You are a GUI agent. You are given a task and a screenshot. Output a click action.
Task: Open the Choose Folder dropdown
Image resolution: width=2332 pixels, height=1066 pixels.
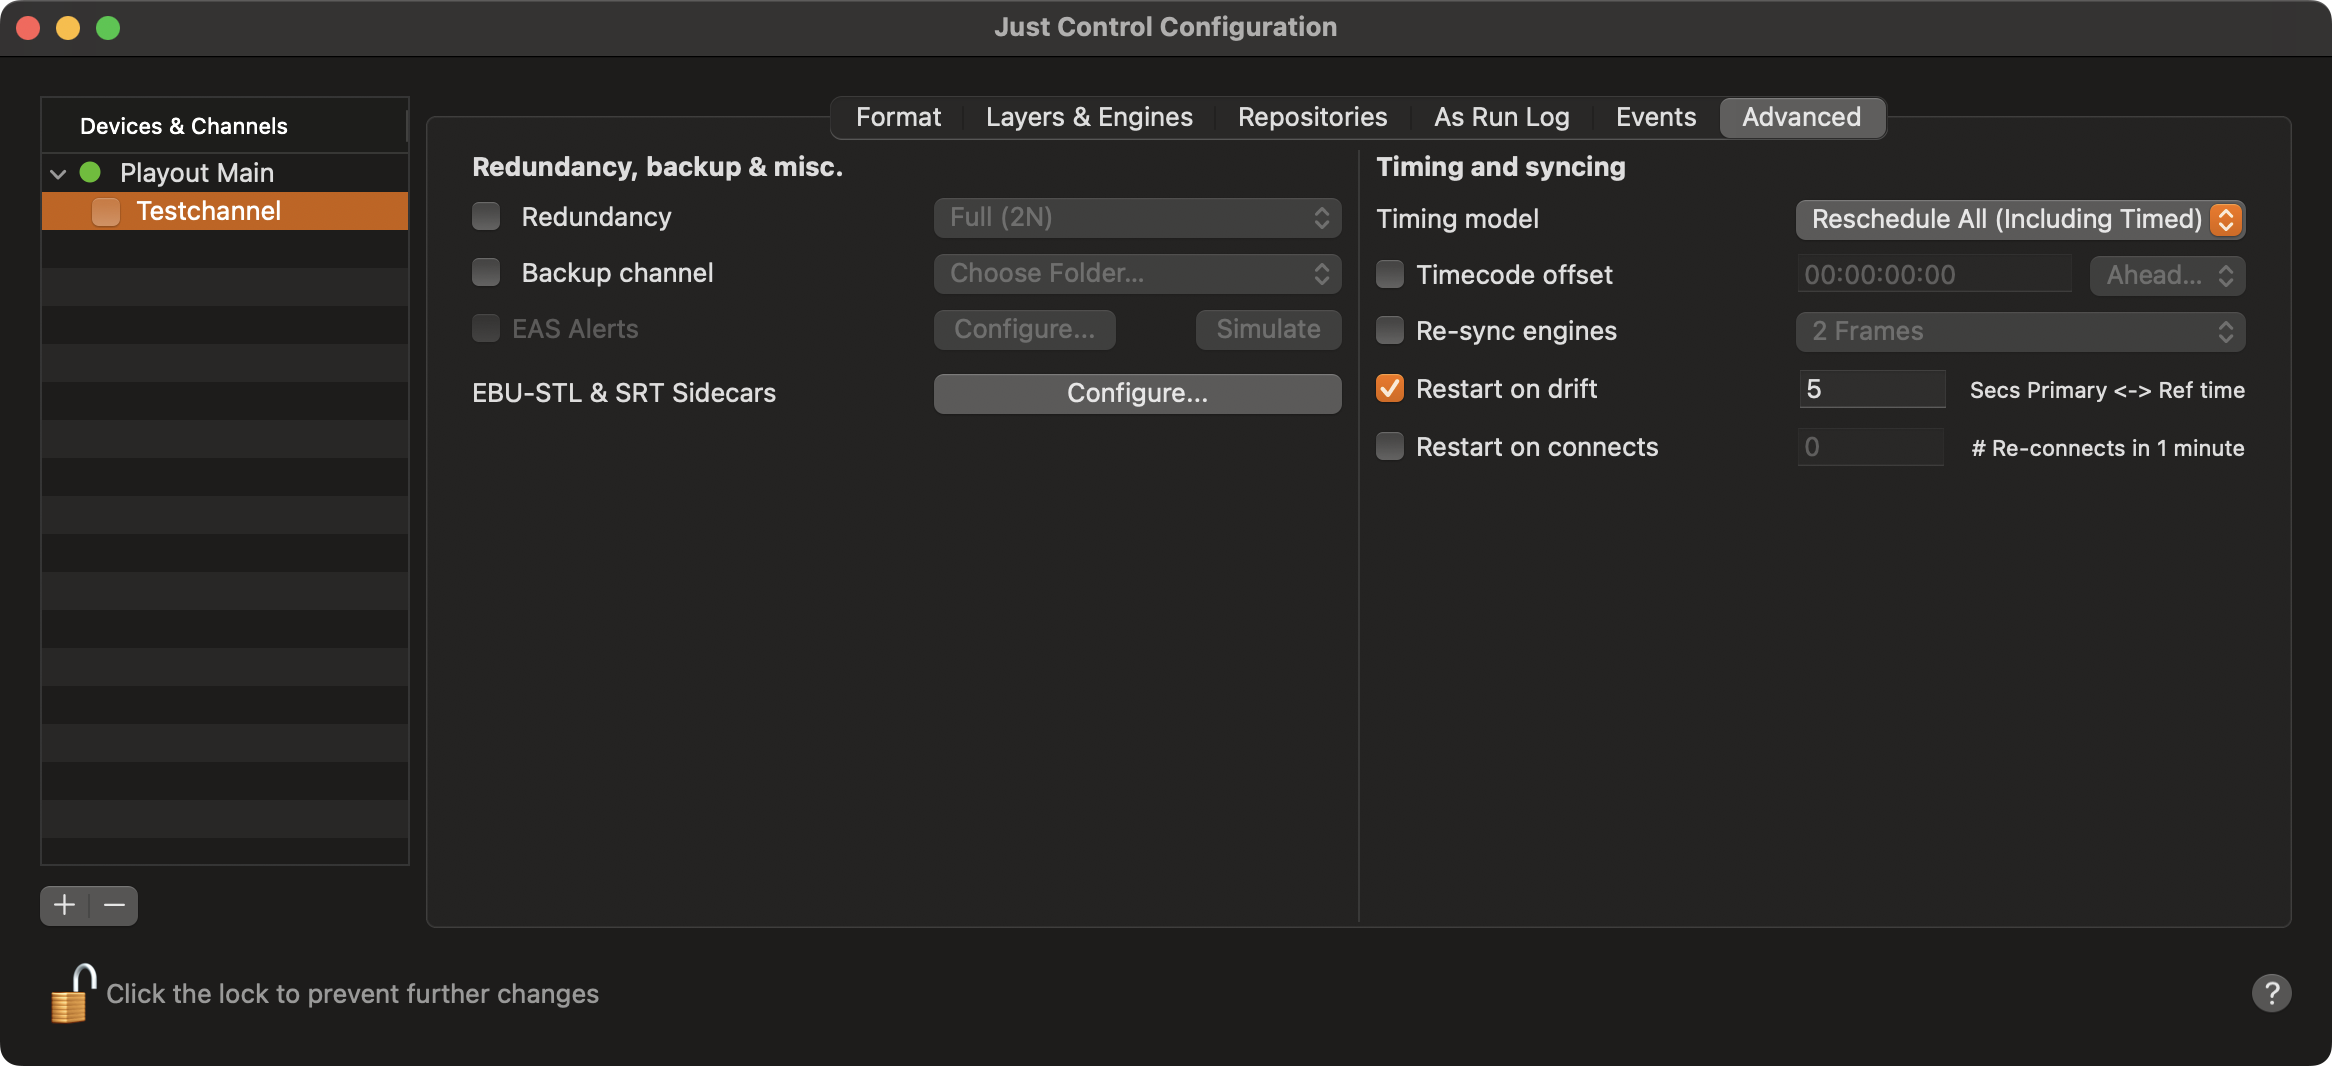pos(1137,273)
